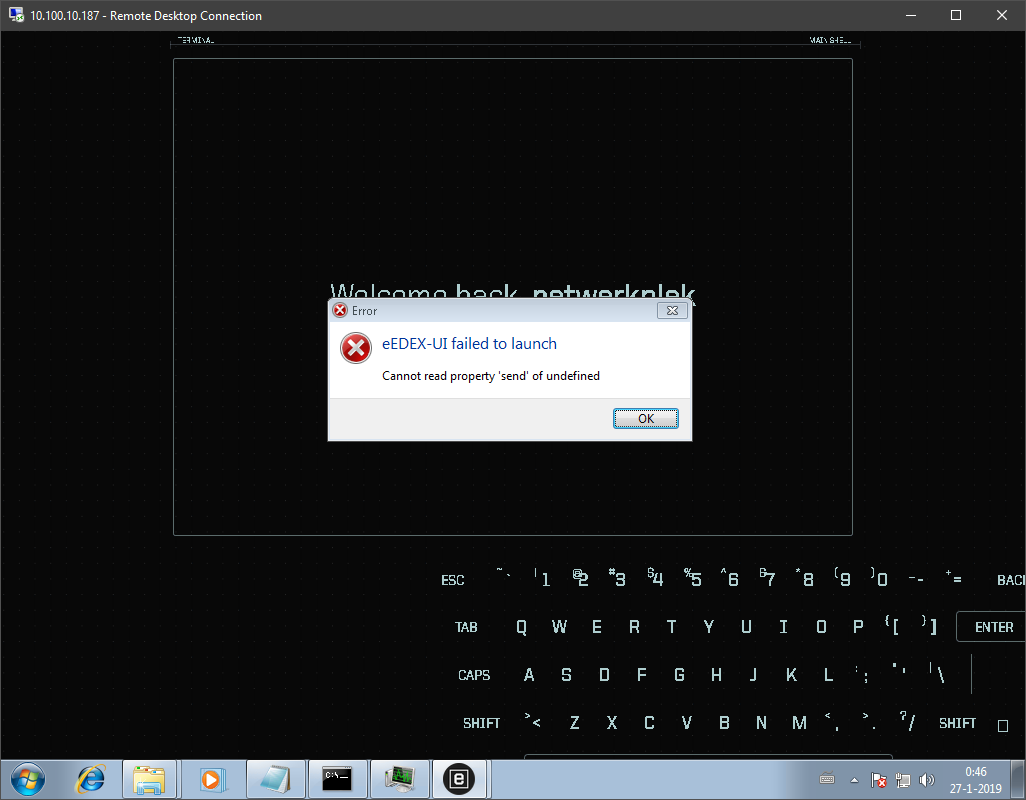This screenshot has height=800, width=1026.
Task: Click the network status icon in the tray
Action: click(x=902, y=779)
